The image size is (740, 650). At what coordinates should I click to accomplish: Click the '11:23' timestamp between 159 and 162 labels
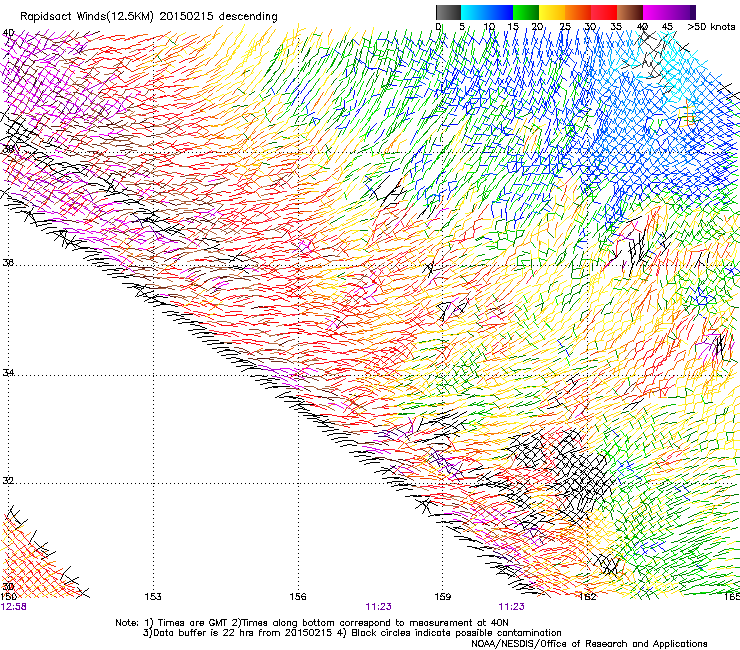click(512, 607)
